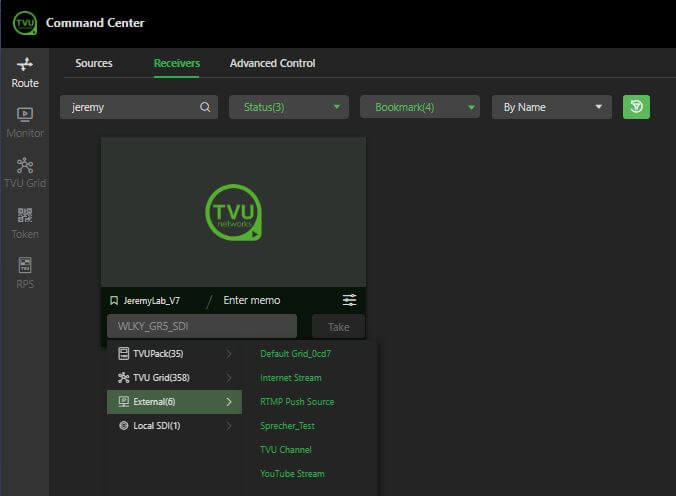Viewport: 676px width, 496px height.
Task: Click the External monitor icon
Action: click(x=123, y=402)
